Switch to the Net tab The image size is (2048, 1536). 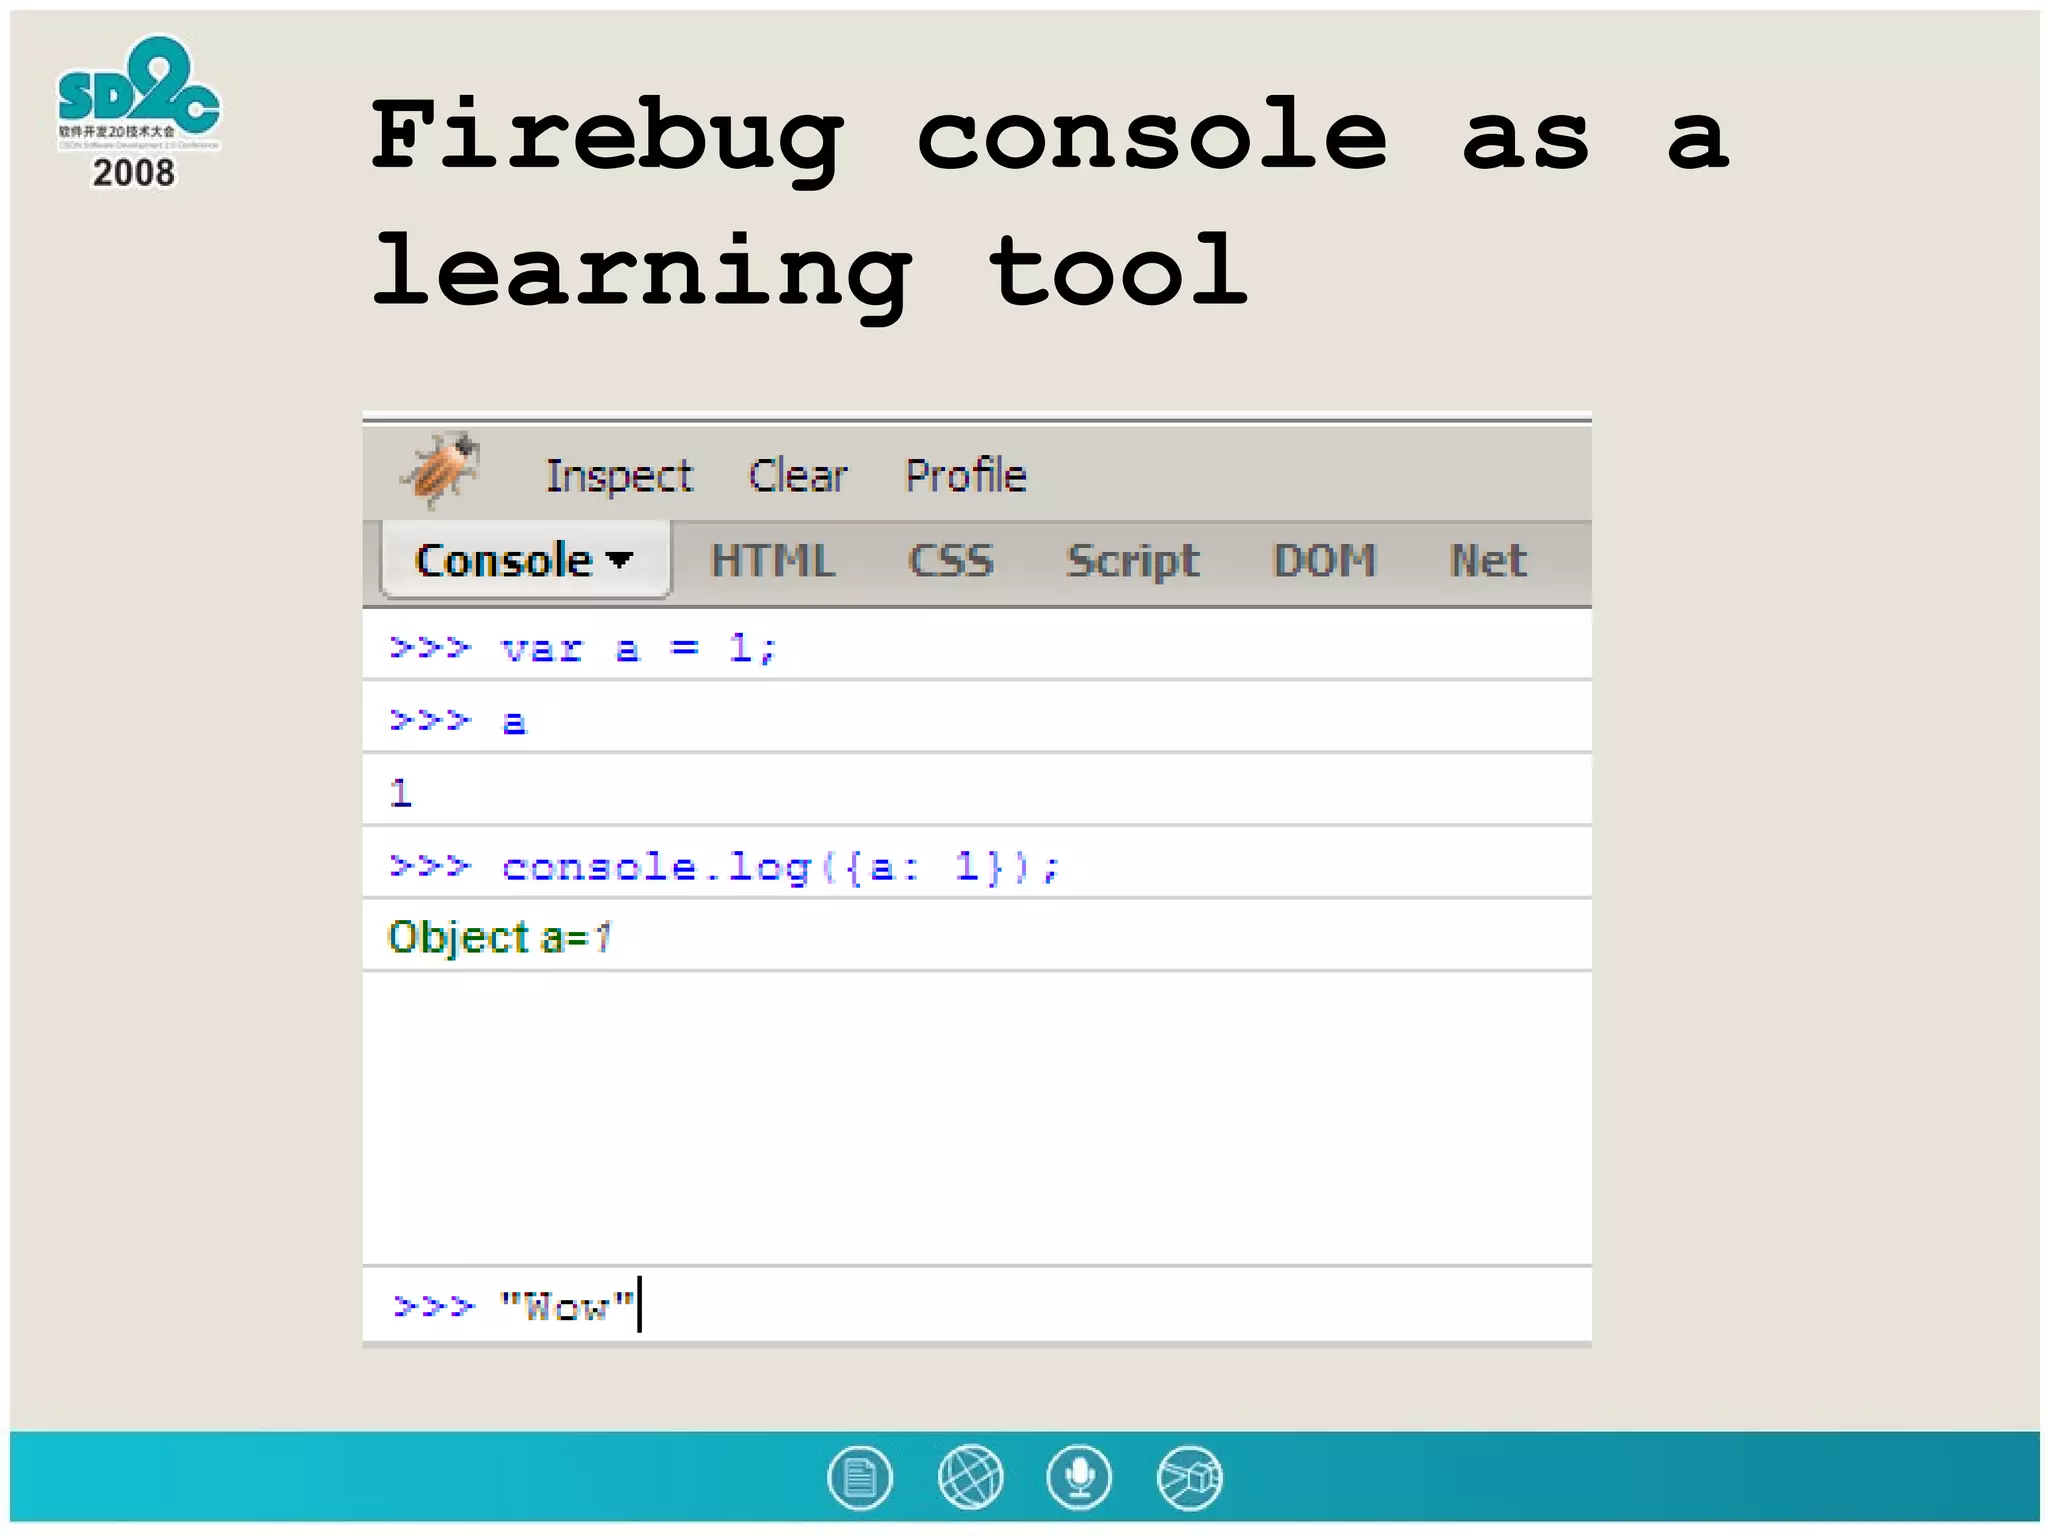(x=1489, y=561)
